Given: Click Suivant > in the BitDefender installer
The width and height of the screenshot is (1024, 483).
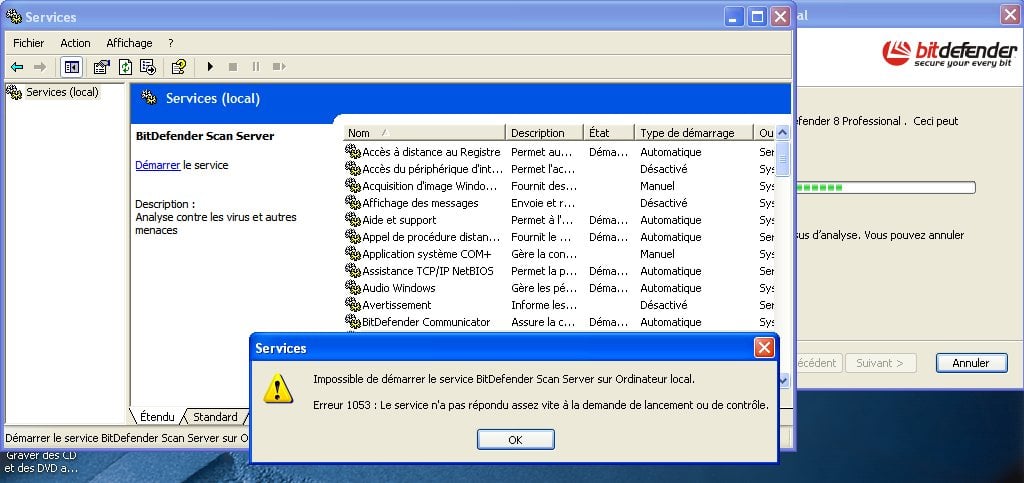Looking at the screenshot, I should coord(880,363).
